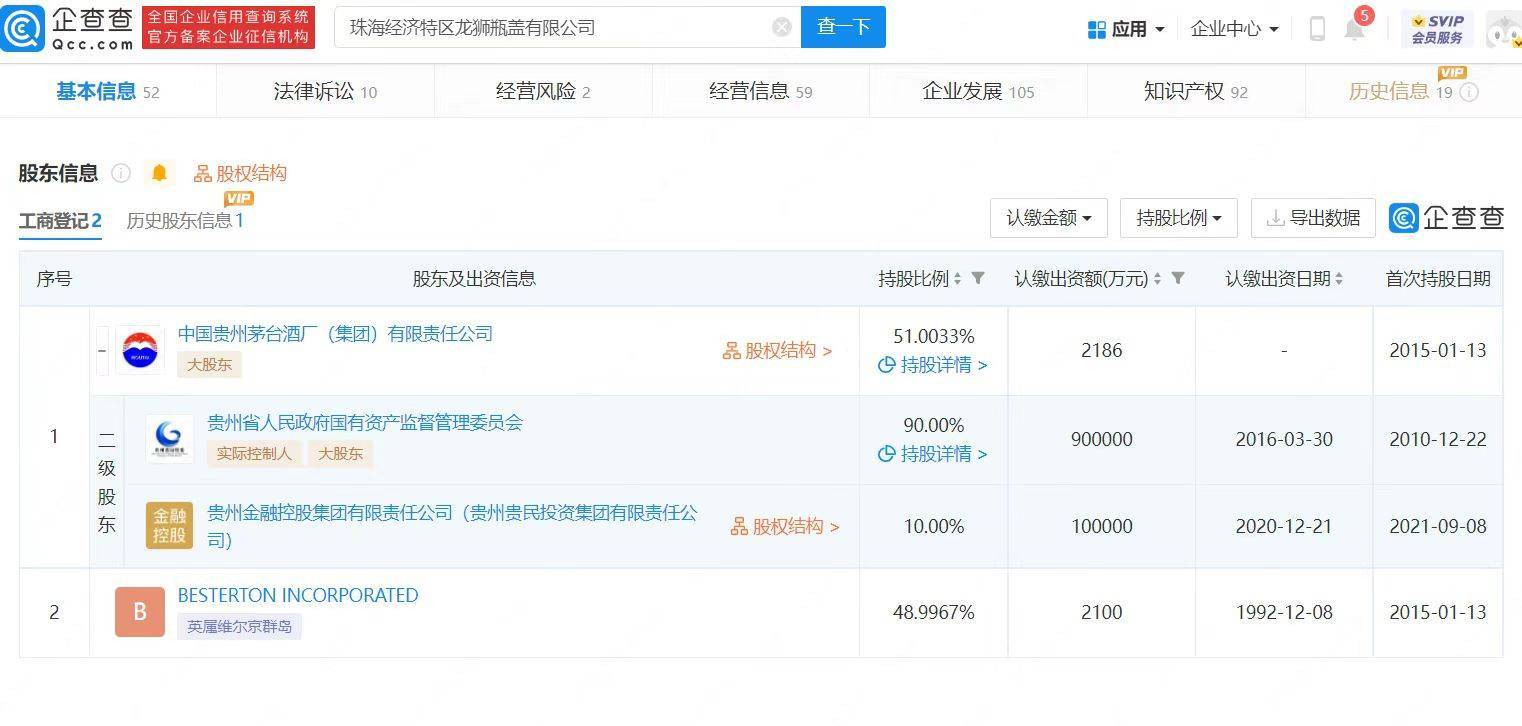1522x726 pixels.
Task: Click the user avatar in header
Action: 1503,29
